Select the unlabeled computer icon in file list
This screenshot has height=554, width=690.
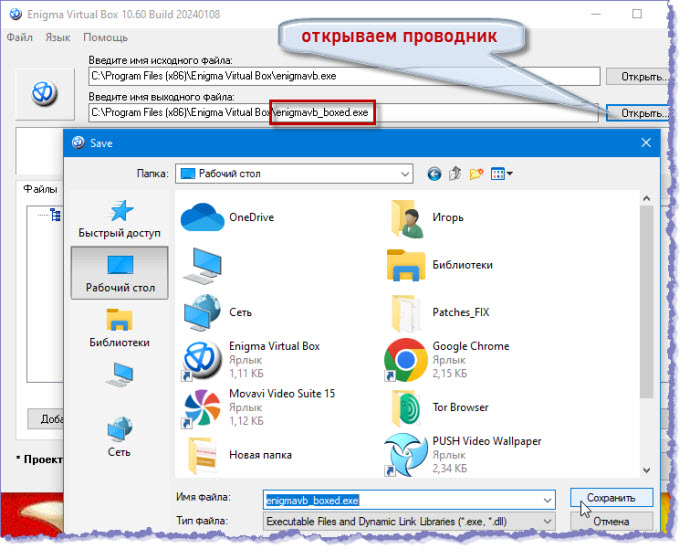[202, 265]
